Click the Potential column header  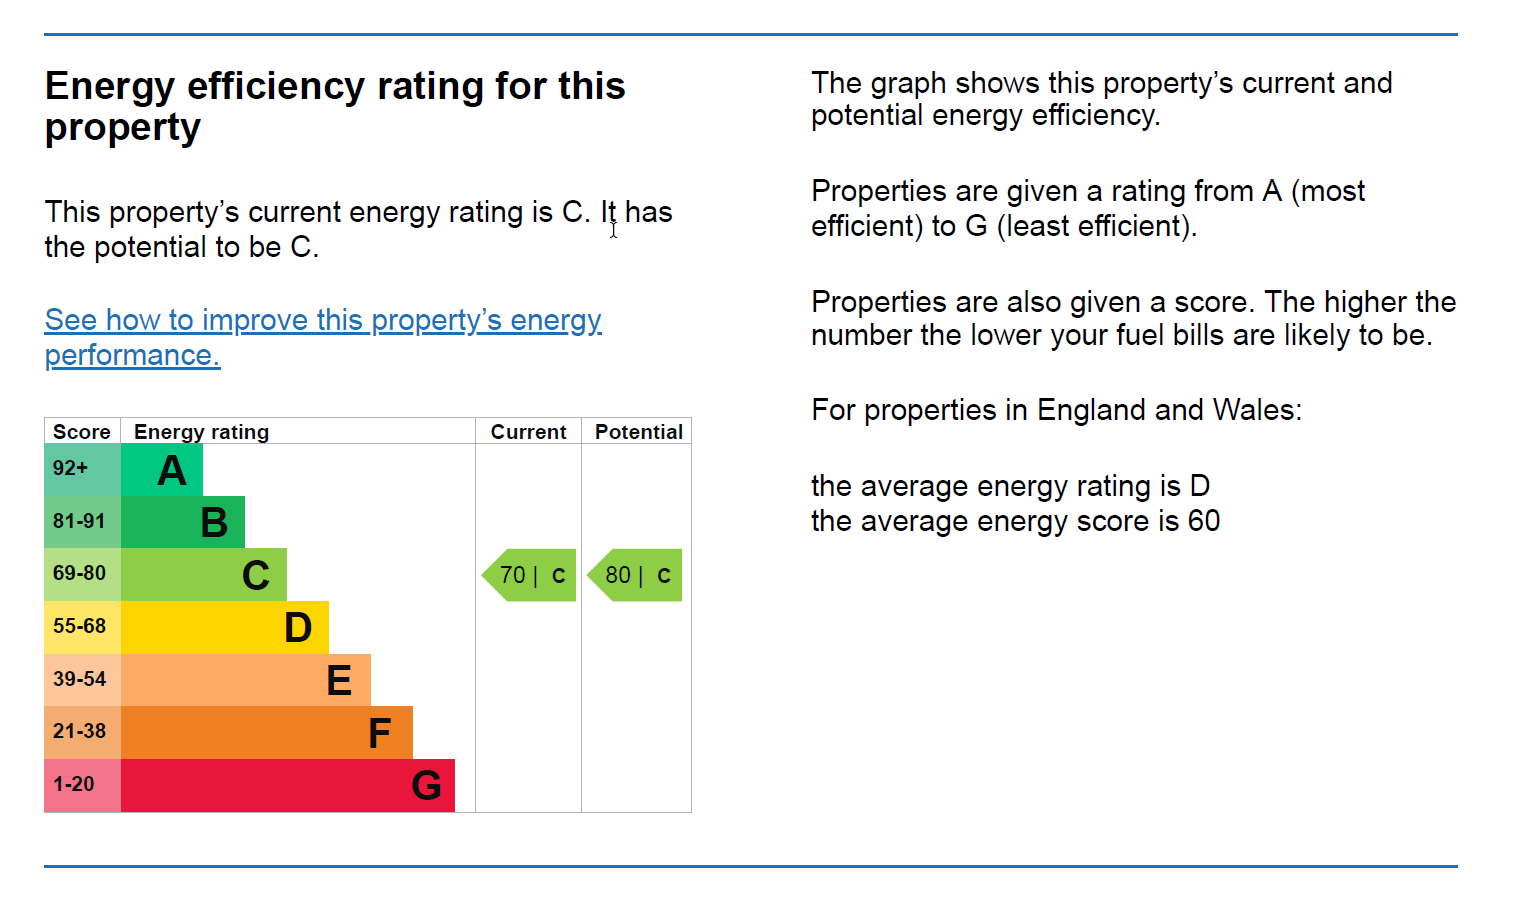click(638, 432)
